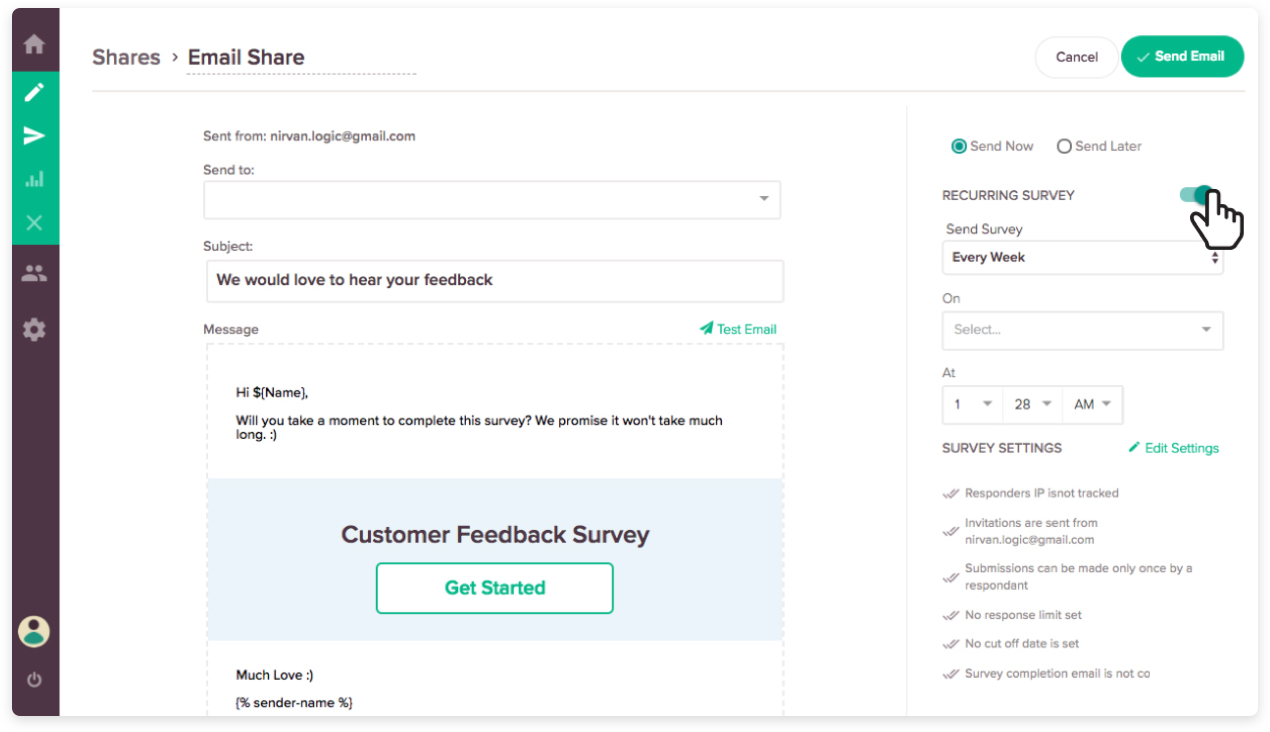Choose the Send Later option

point(1064,145)
